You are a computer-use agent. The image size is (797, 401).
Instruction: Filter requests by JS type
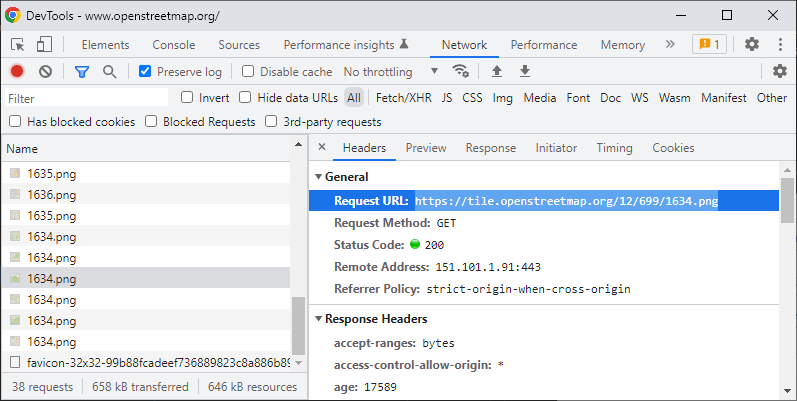pyautogui.click(x=447, y=98)
